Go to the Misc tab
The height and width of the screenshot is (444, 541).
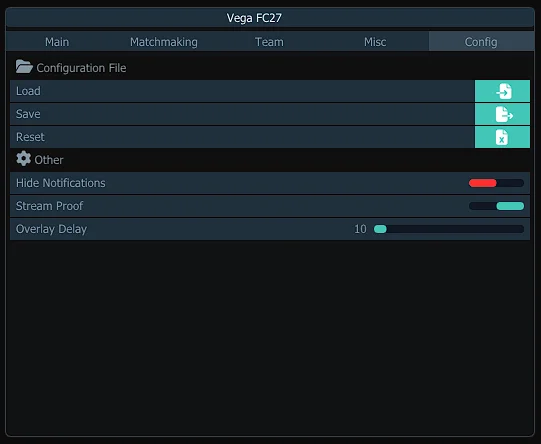(375, 42)
